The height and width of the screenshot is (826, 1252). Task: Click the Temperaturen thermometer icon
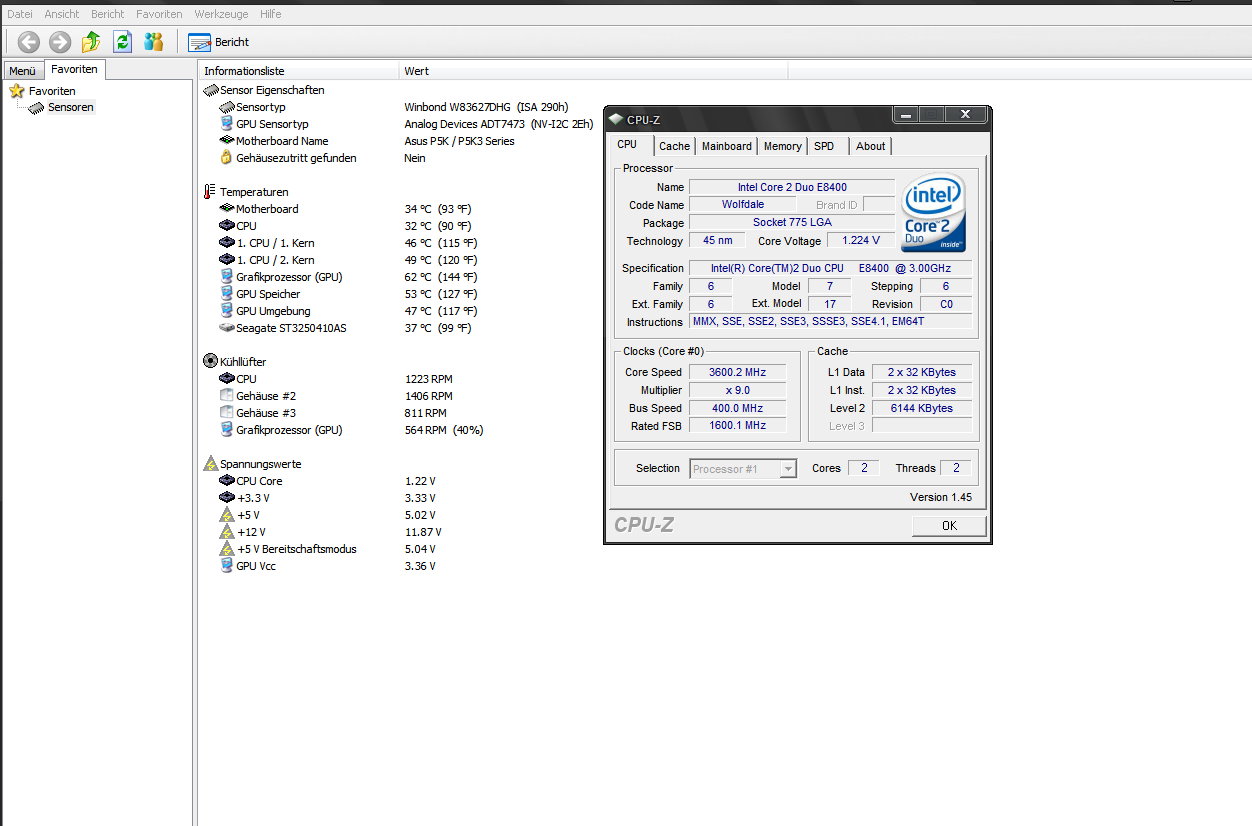[210, 192]
